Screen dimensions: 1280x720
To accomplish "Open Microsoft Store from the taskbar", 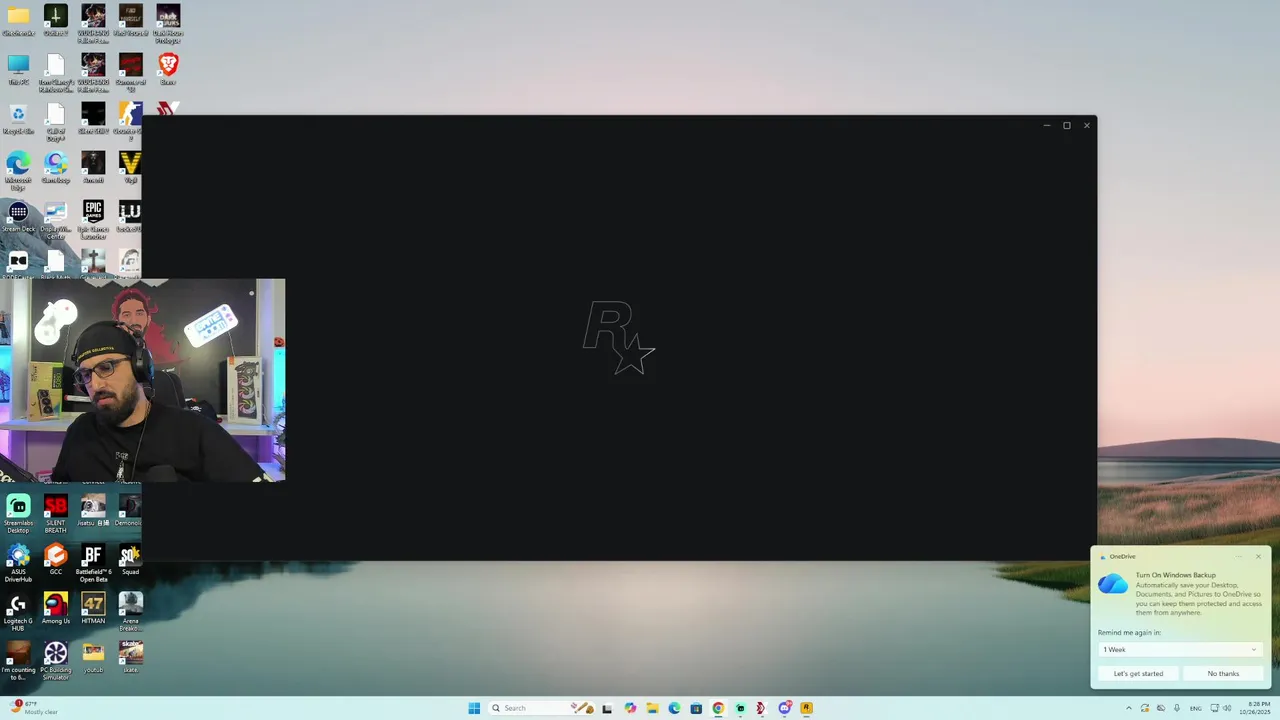I will [696, 708].
